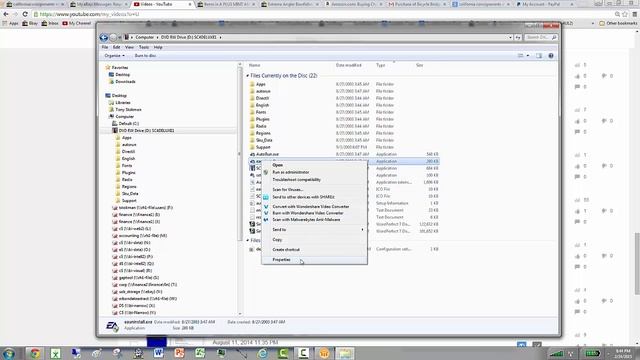Click the network signal icon in system tray
Viewport: 640px width, 360px height.
coord(556,353)
